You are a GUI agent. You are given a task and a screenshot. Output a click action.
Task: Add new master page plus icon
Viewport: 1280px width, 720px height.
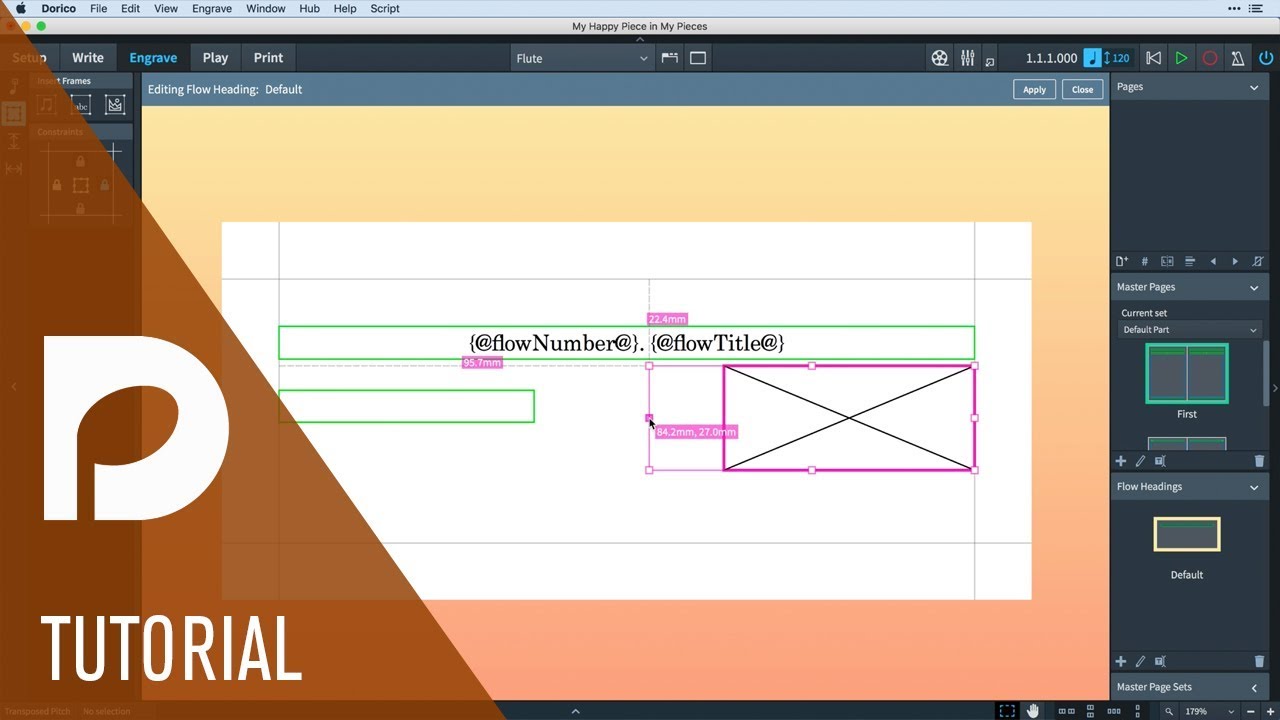coord(1121,461)
